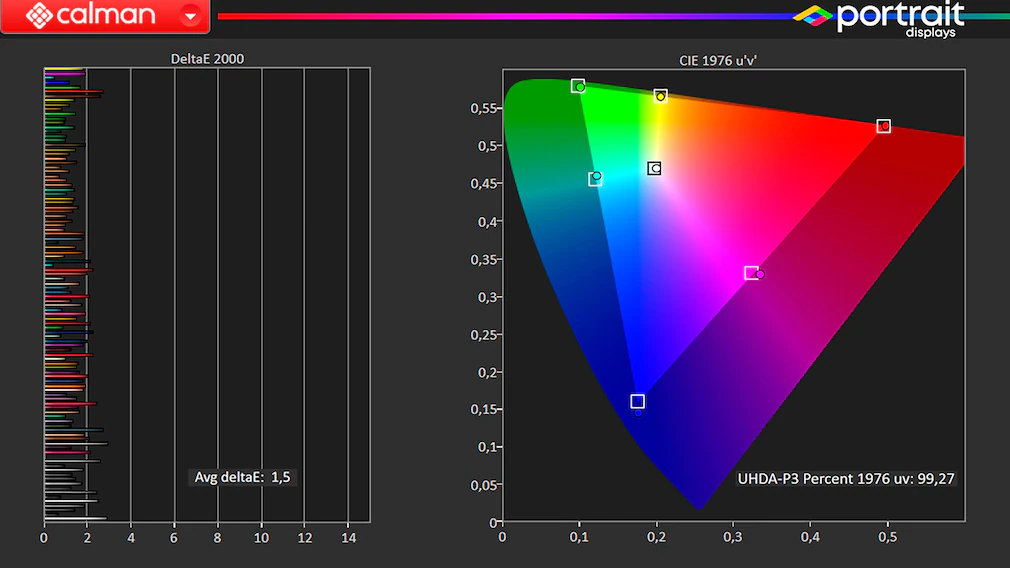Click the DeltaE 2000 chart title
Screen dimensions: 1010x568
207,59
